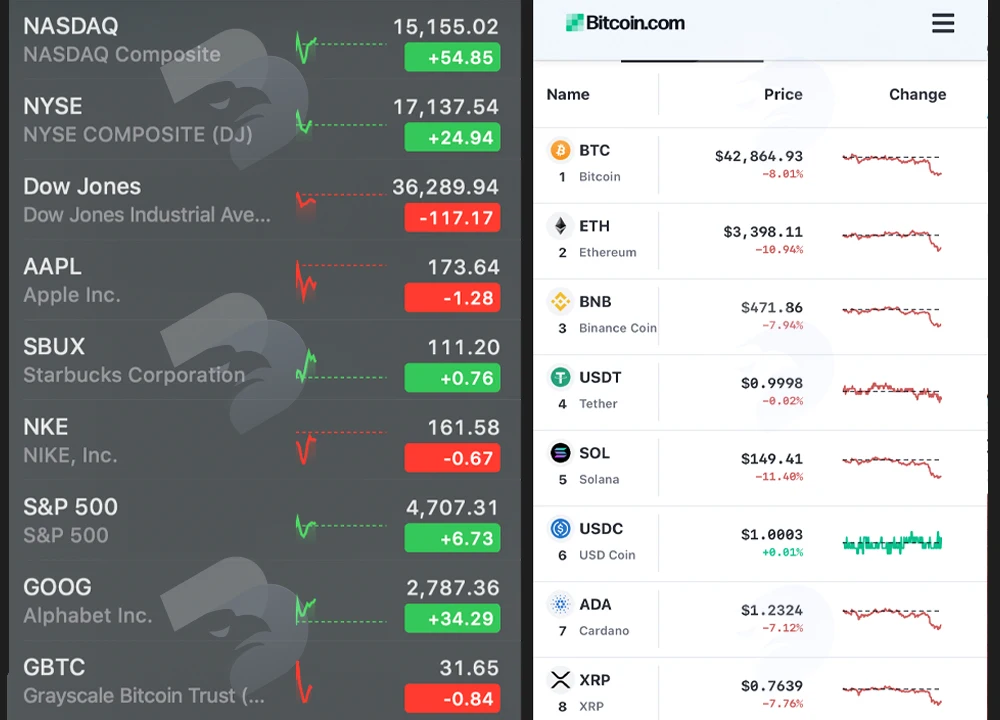
Task: Toggle GOOG green +34.29 change badge
Action: 452,619
